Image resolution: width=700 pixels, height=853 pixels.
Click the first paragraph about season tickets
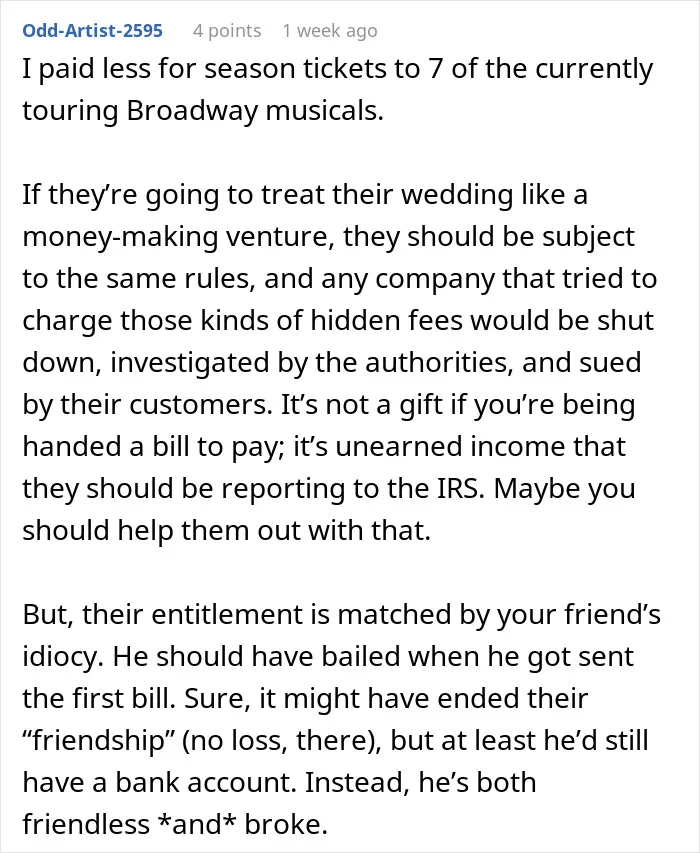337,90
